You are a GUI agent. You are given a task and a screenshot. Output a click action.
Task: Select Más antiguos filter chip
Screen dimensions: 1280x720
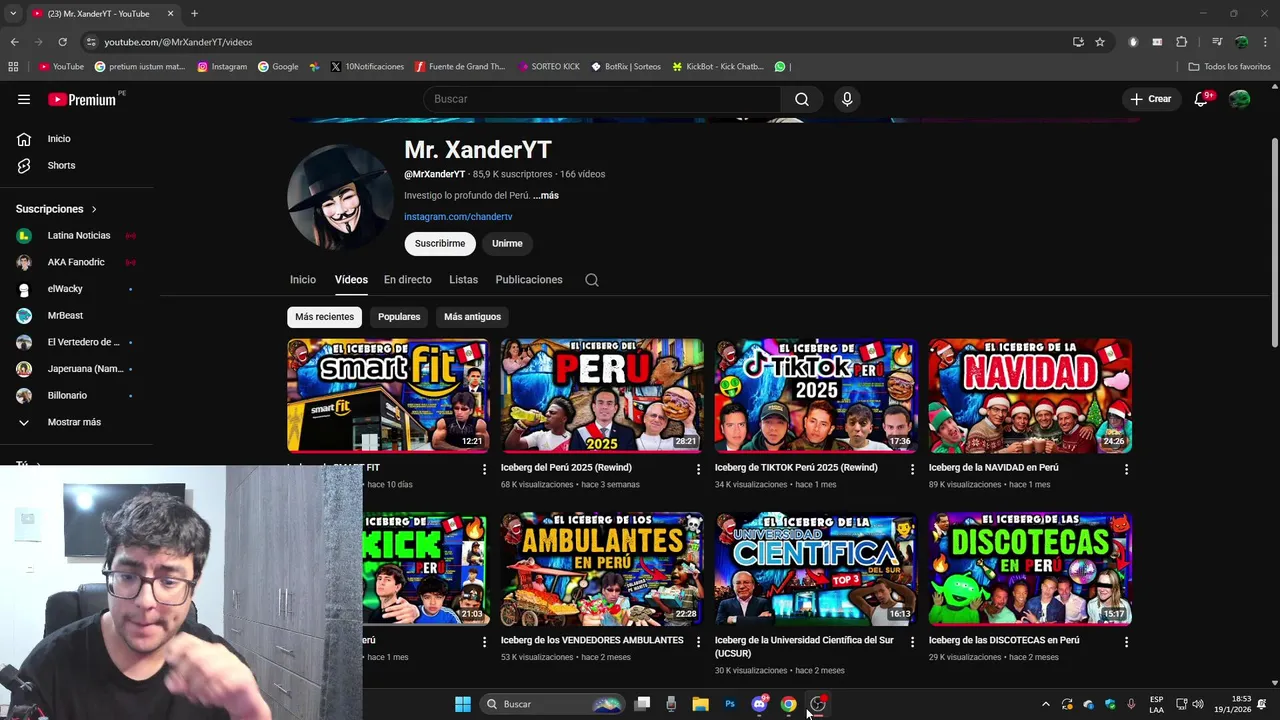coord(472,317)
